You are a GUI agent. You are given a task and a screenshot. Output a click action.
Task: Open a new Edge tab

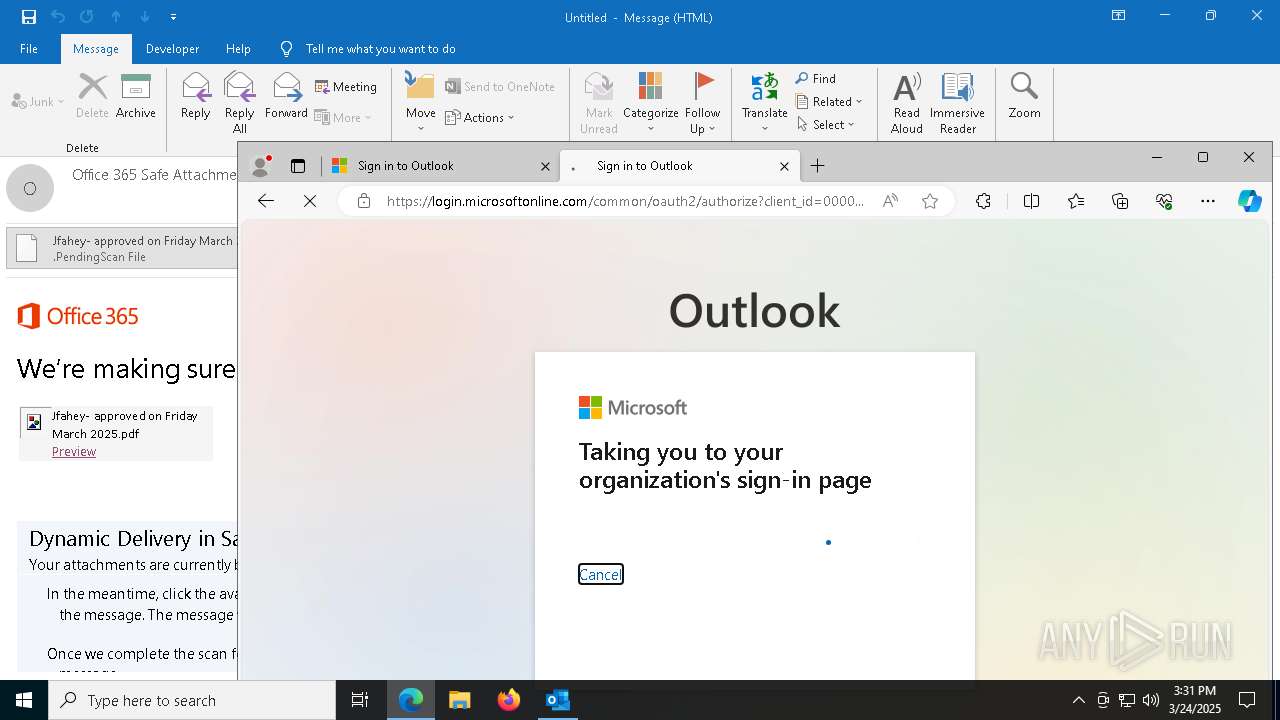tap(818, 166)
